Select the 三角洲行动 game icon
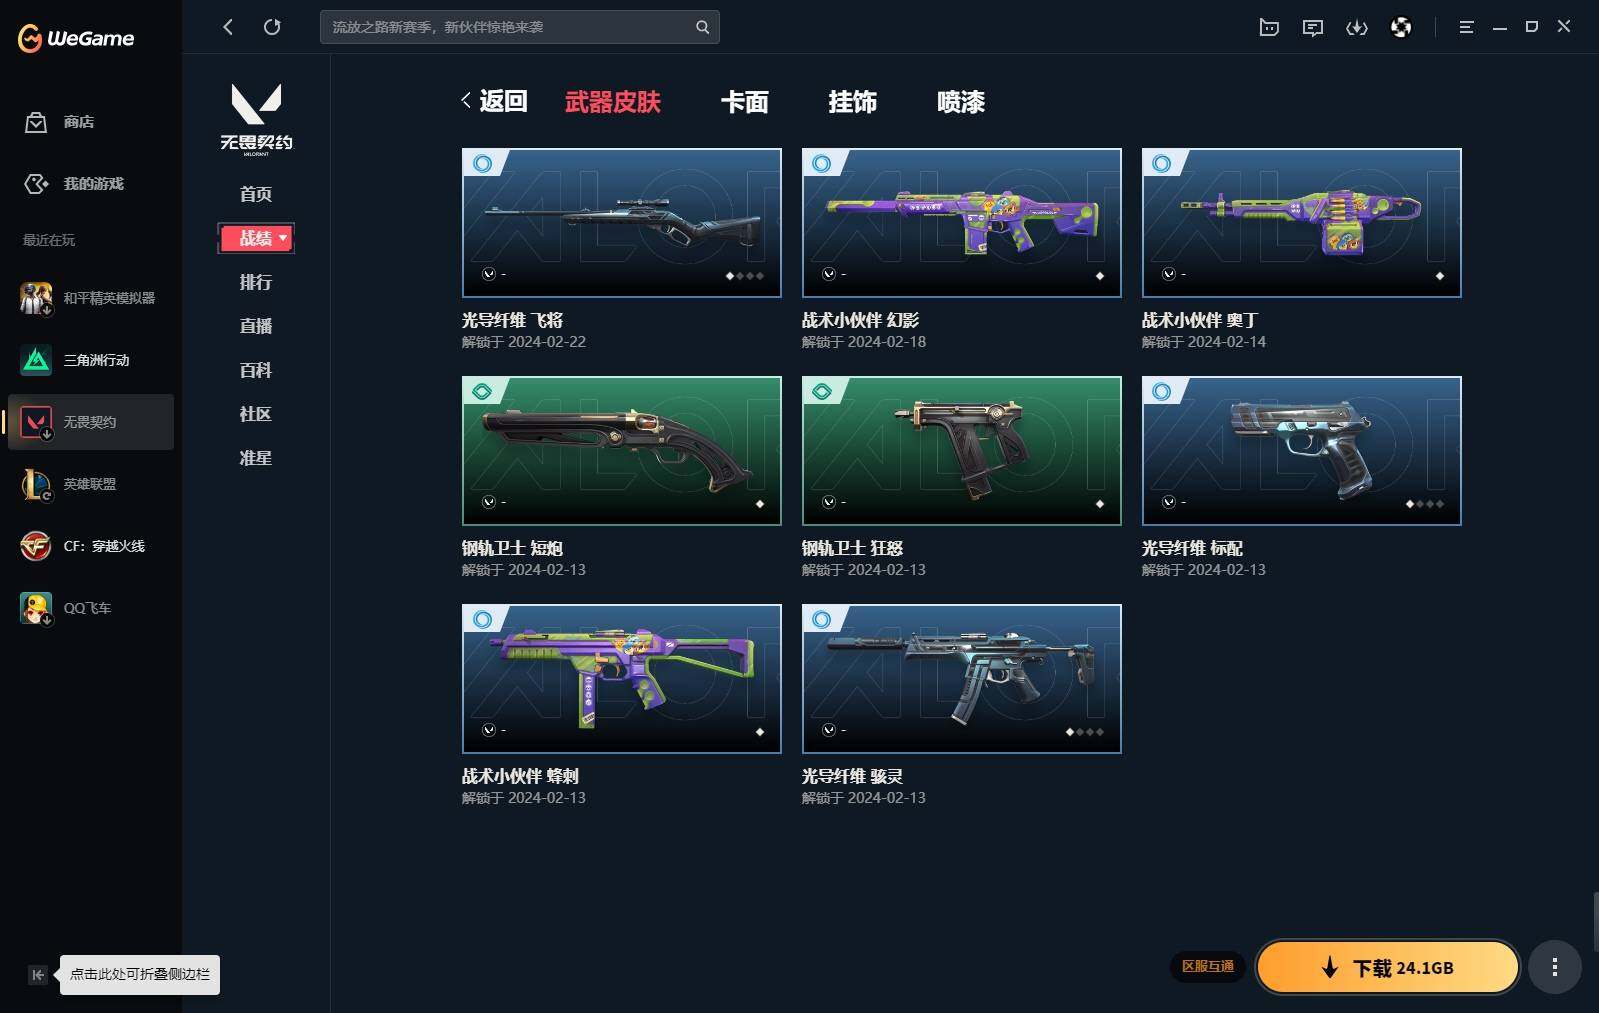 pyautogui.click(x=36, y=360)
